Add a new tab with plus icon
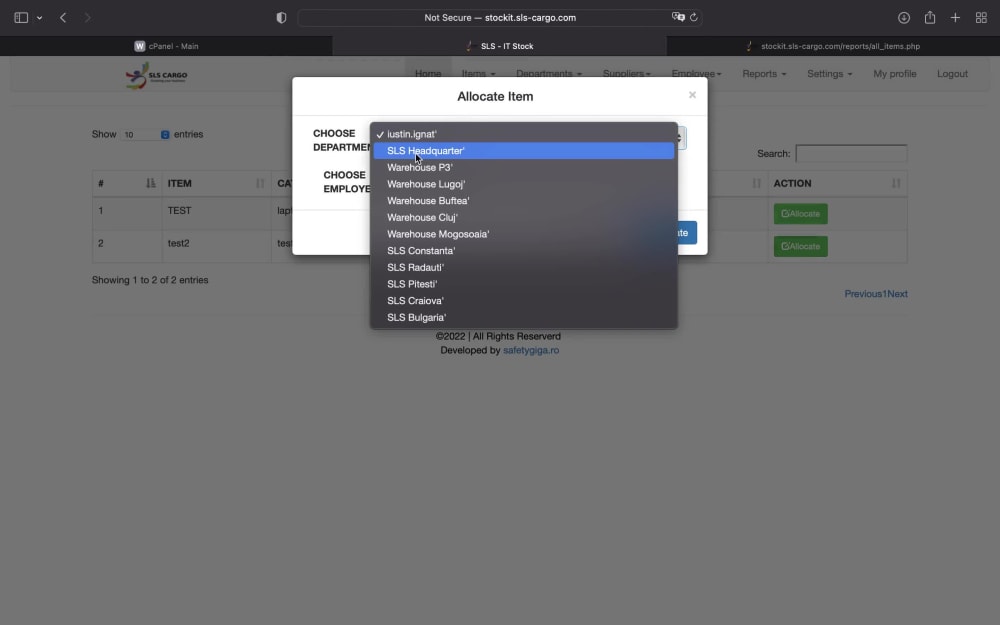Viewport: 1000px width, 625px height. click(955, 18)
